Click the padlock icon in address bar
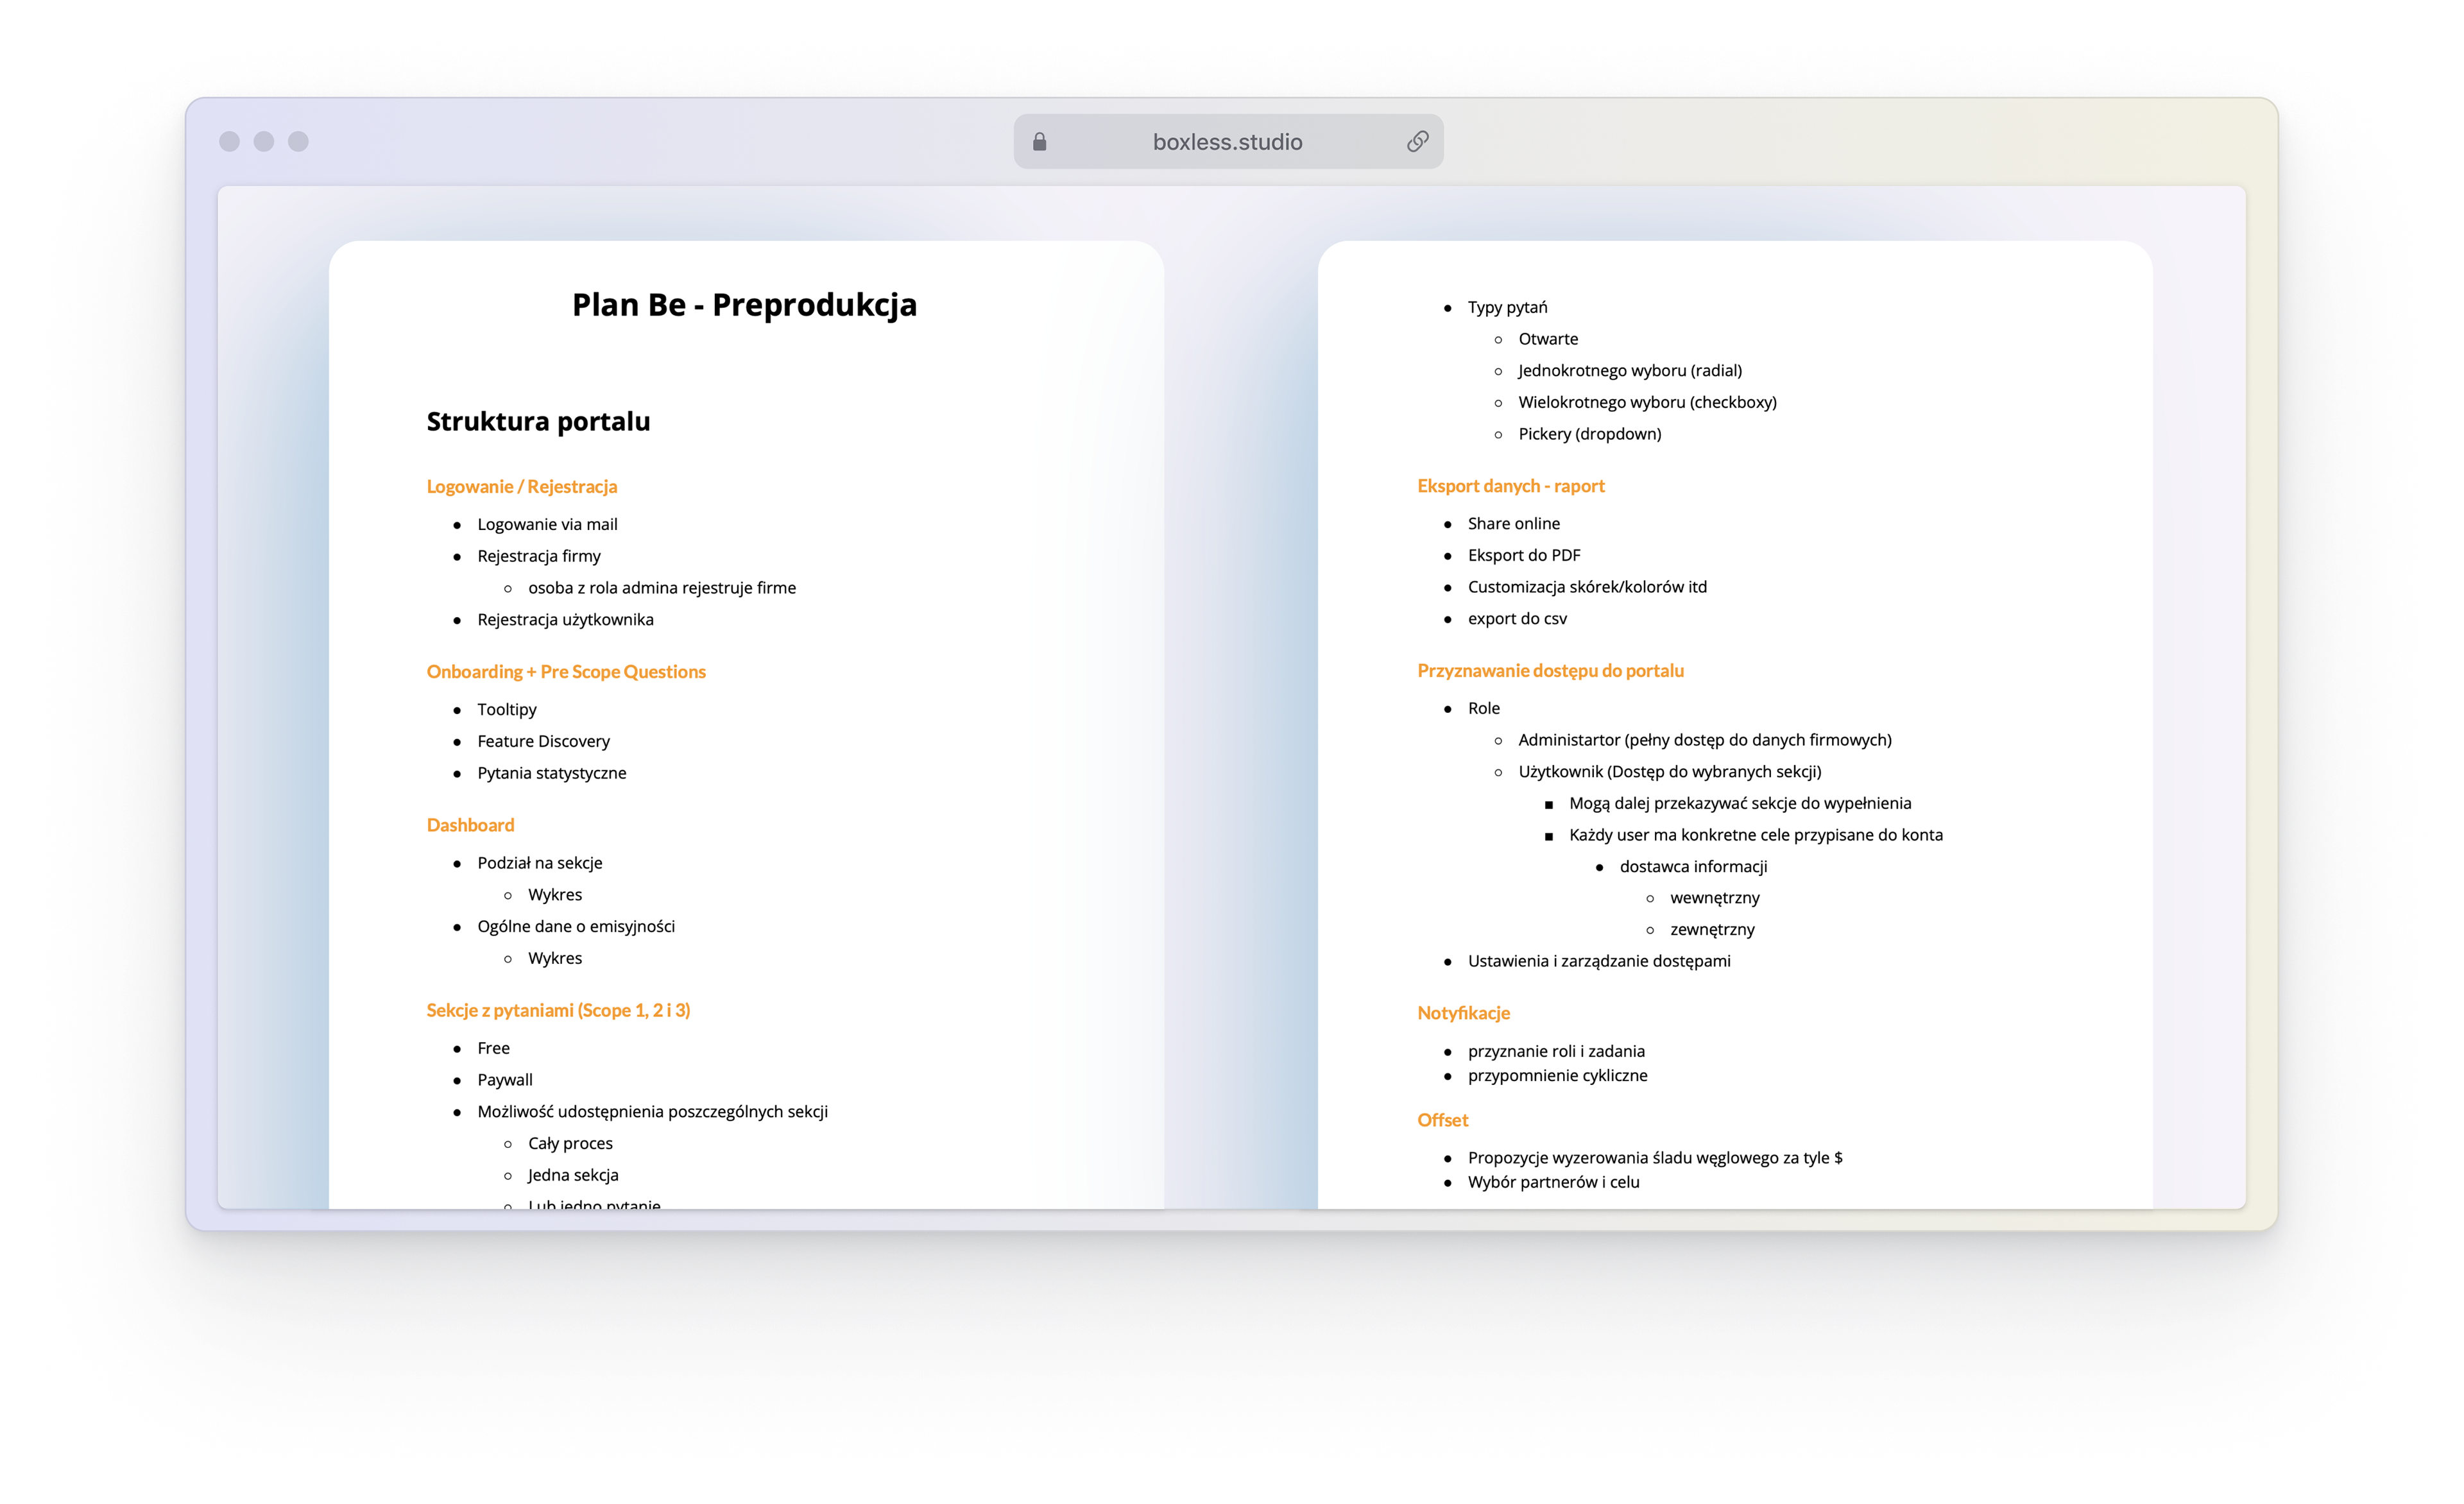Image resolution: width=2464 pixels, height=1504 pixels. pos(1039,142)
